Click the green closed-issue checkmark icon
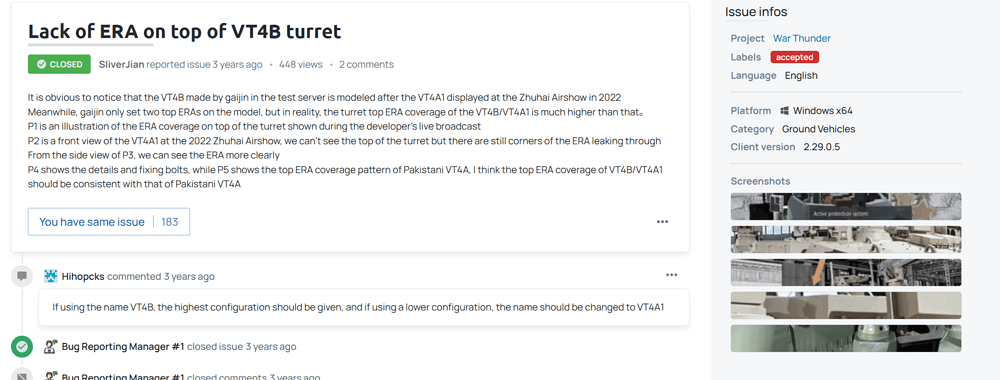The width and height of the screenshot is (1000, 380). coord(22,347)
